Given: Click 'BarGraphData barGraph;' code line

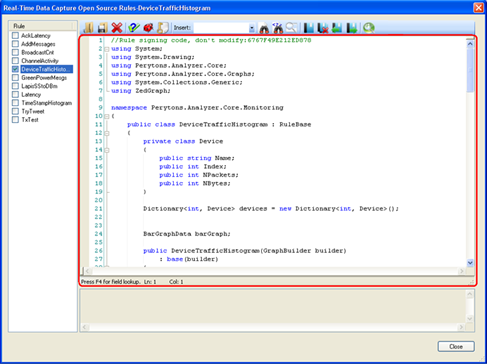Looking at the screenshot, I should [x=187, y=234].
